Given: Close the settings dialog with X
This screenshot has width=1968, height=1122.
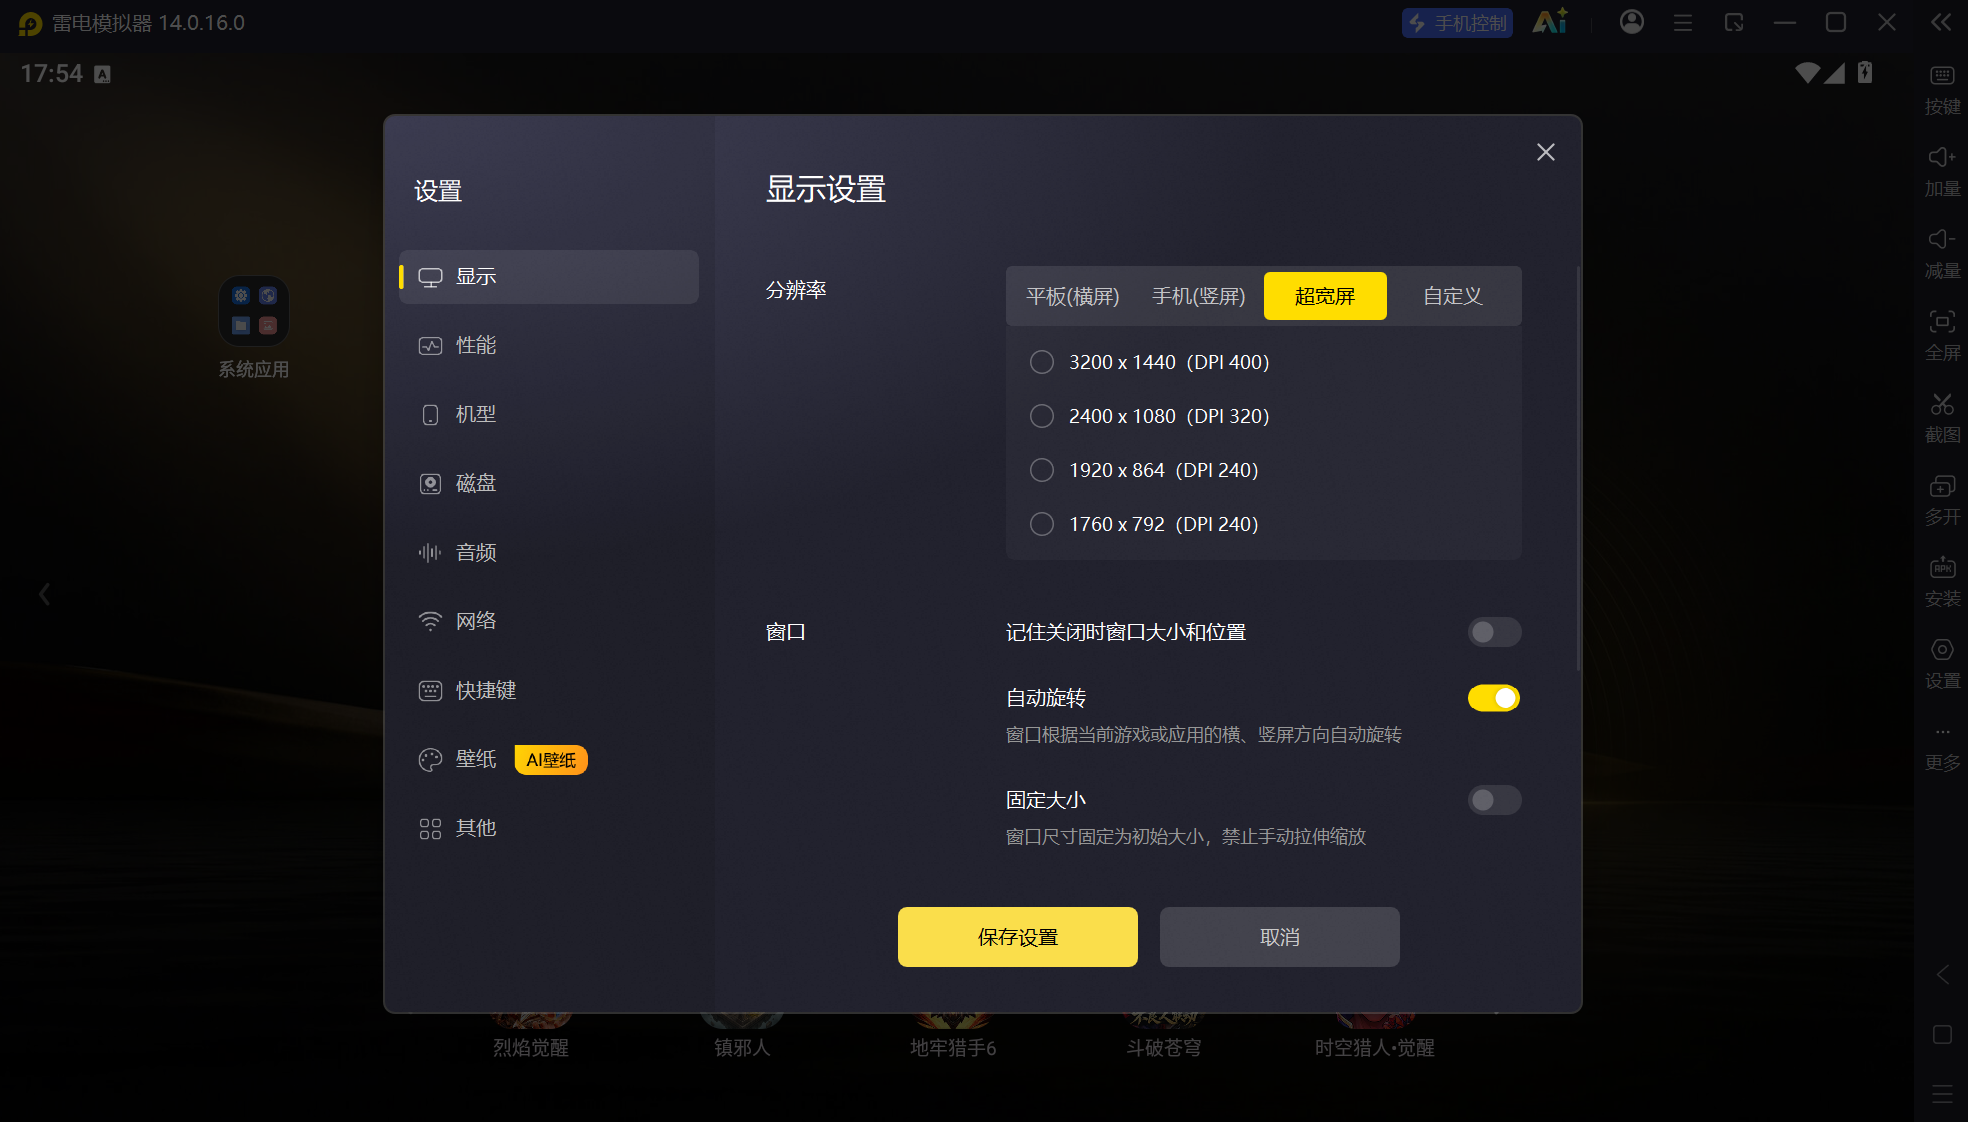Looking at the screenshot, I should click(1545, 152).
